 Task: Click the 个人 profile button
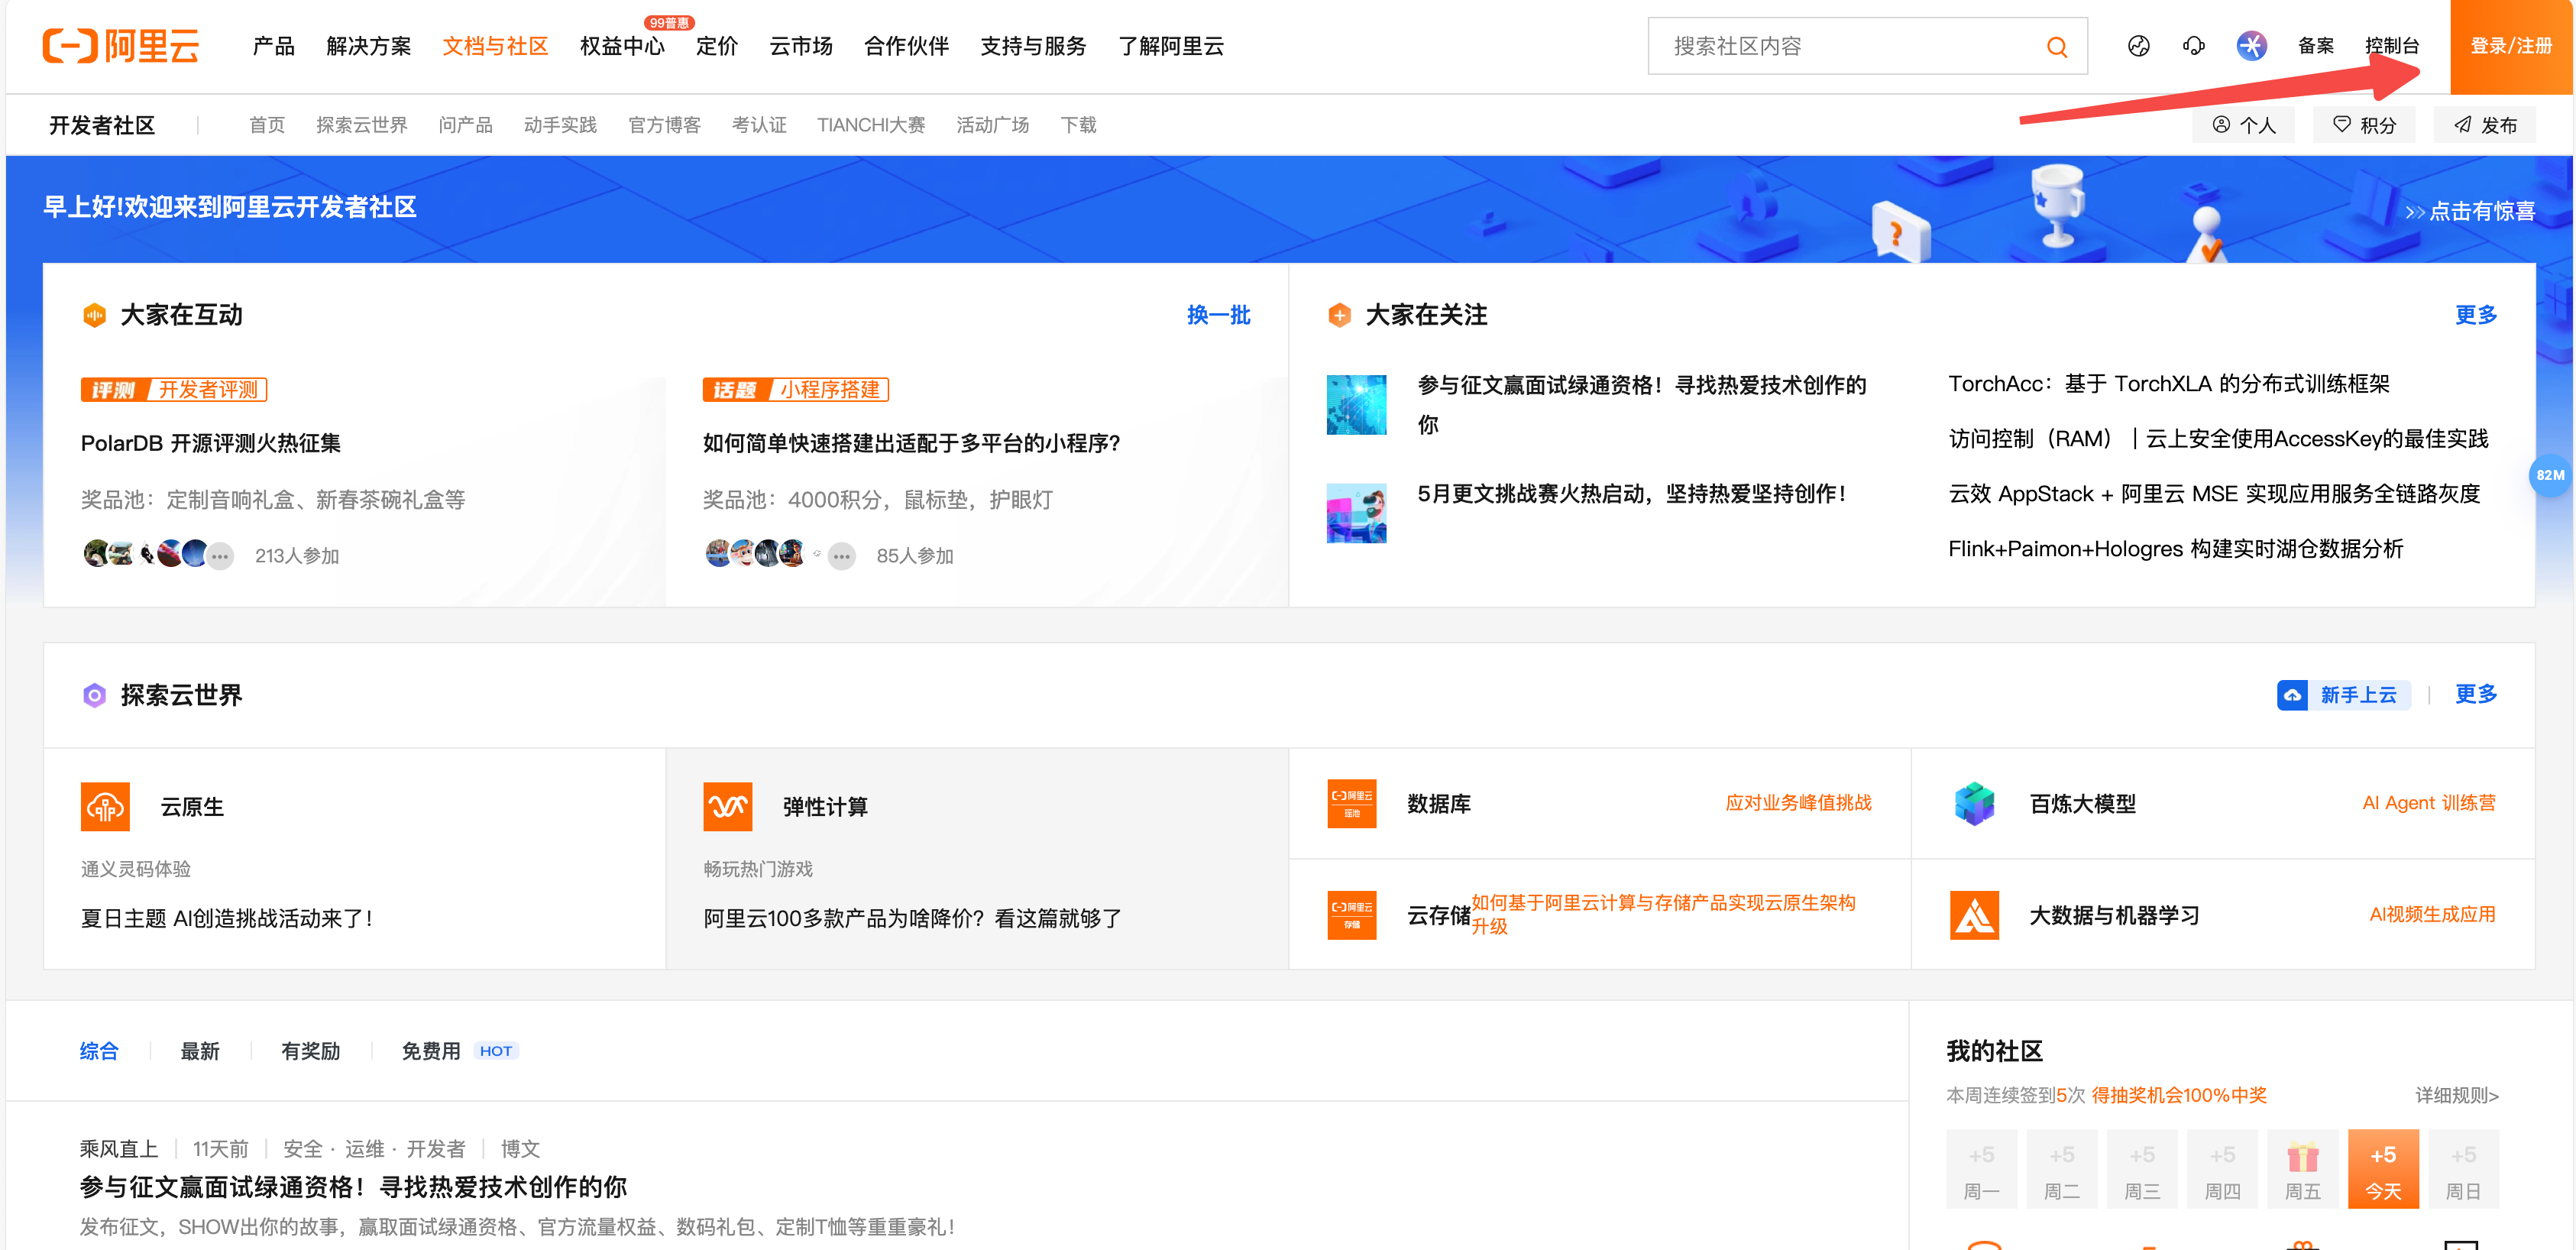tap(2243, 125)
